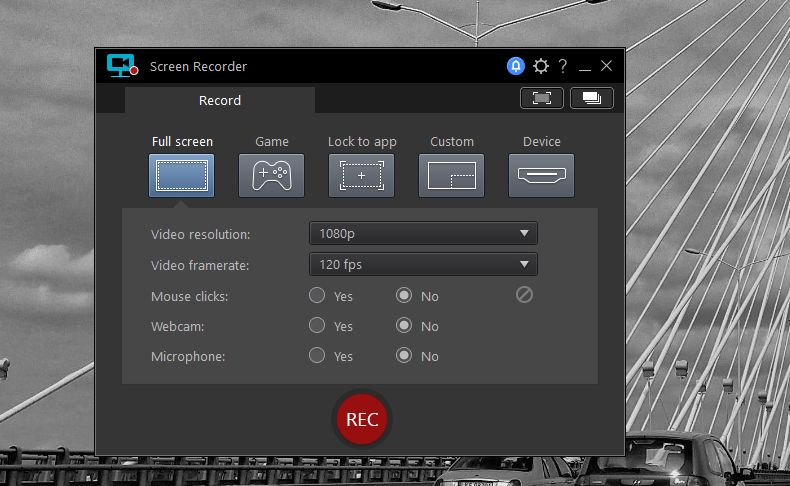Viewport: 790px width, 486px height.
Task: Turn on Webcam with the Yes option
Action: coord(317,325)
